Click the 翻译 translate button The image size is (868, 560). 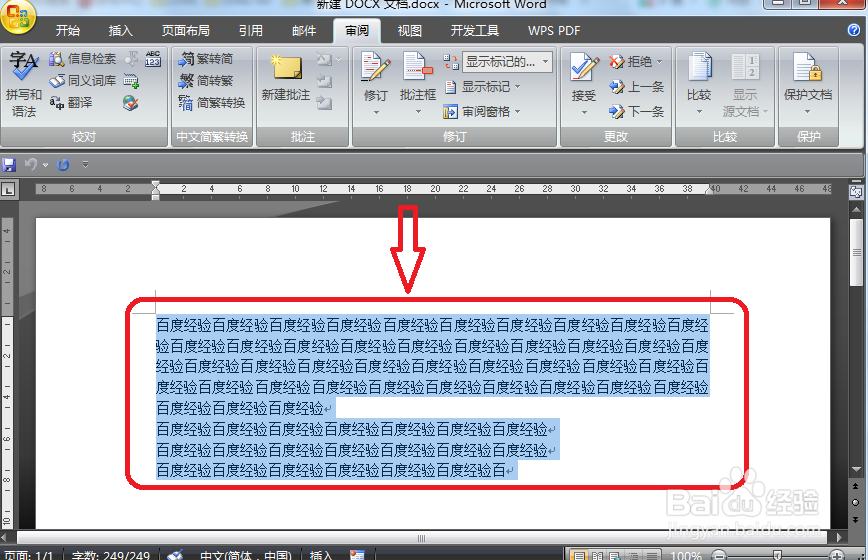(71, 103)
